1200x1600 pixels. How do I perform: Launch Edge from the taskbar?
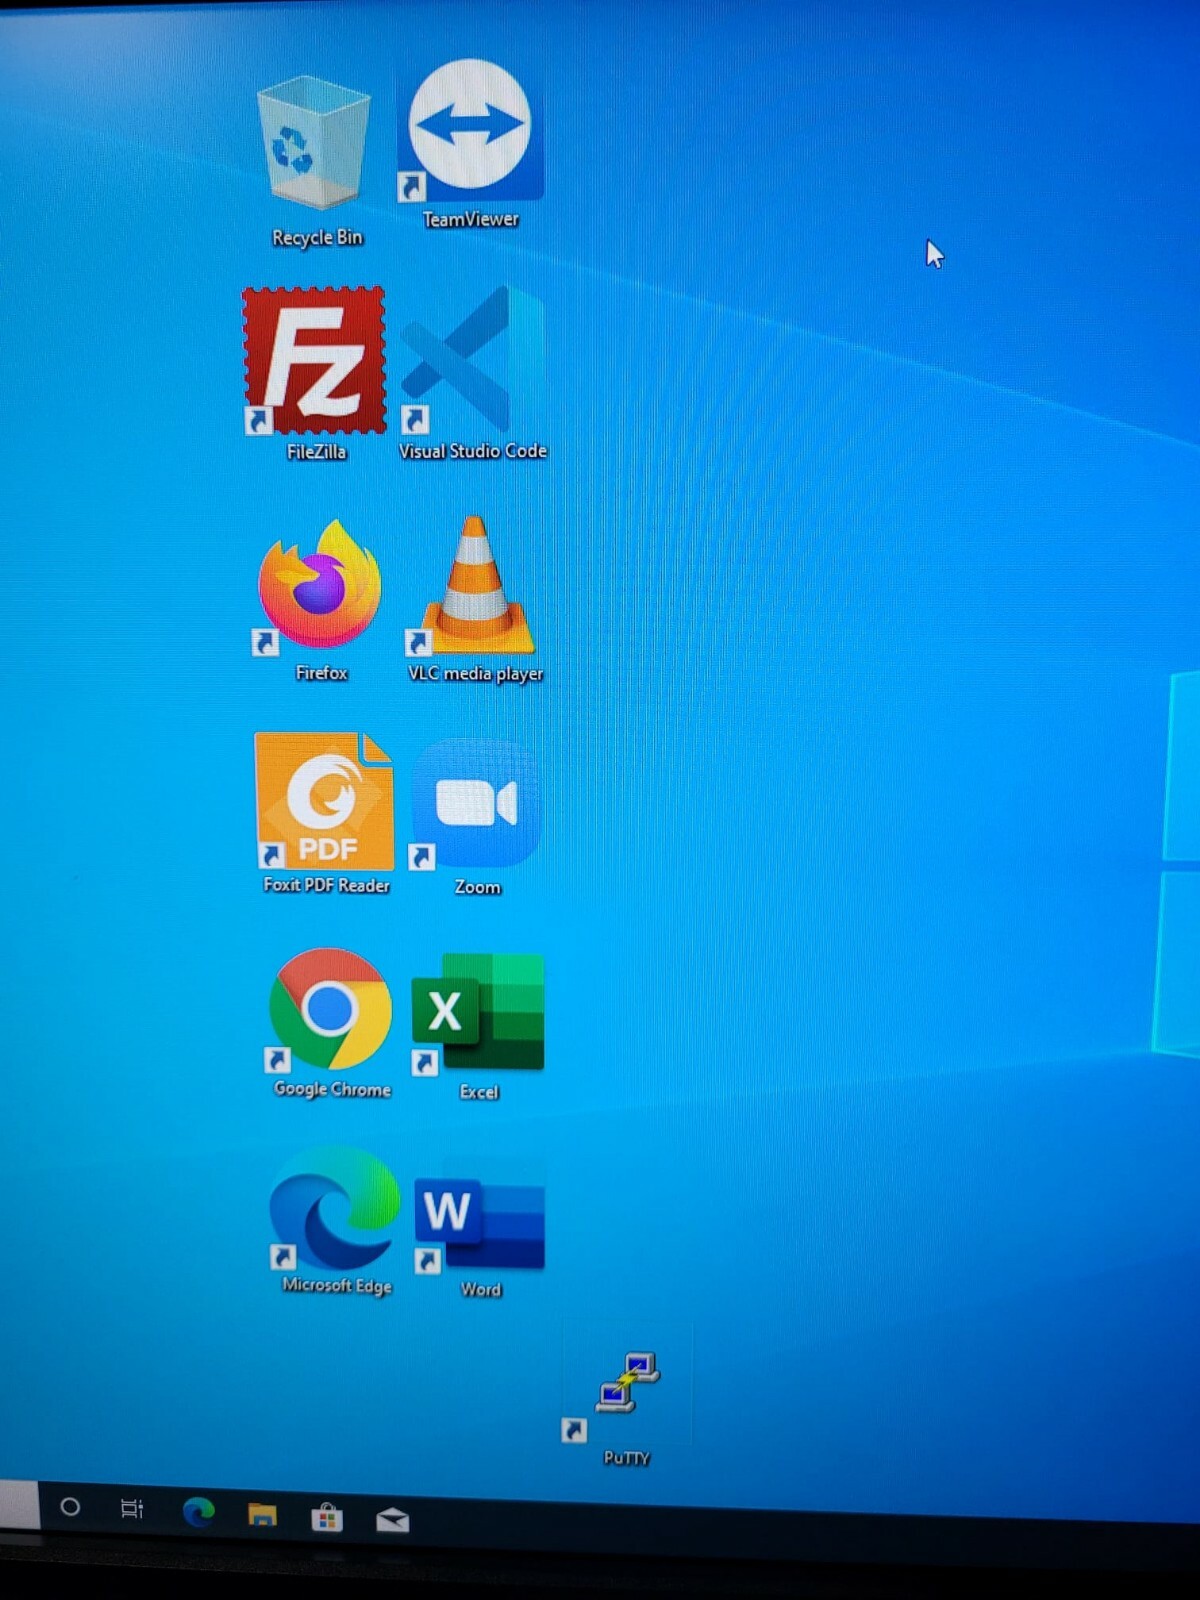198,1511
